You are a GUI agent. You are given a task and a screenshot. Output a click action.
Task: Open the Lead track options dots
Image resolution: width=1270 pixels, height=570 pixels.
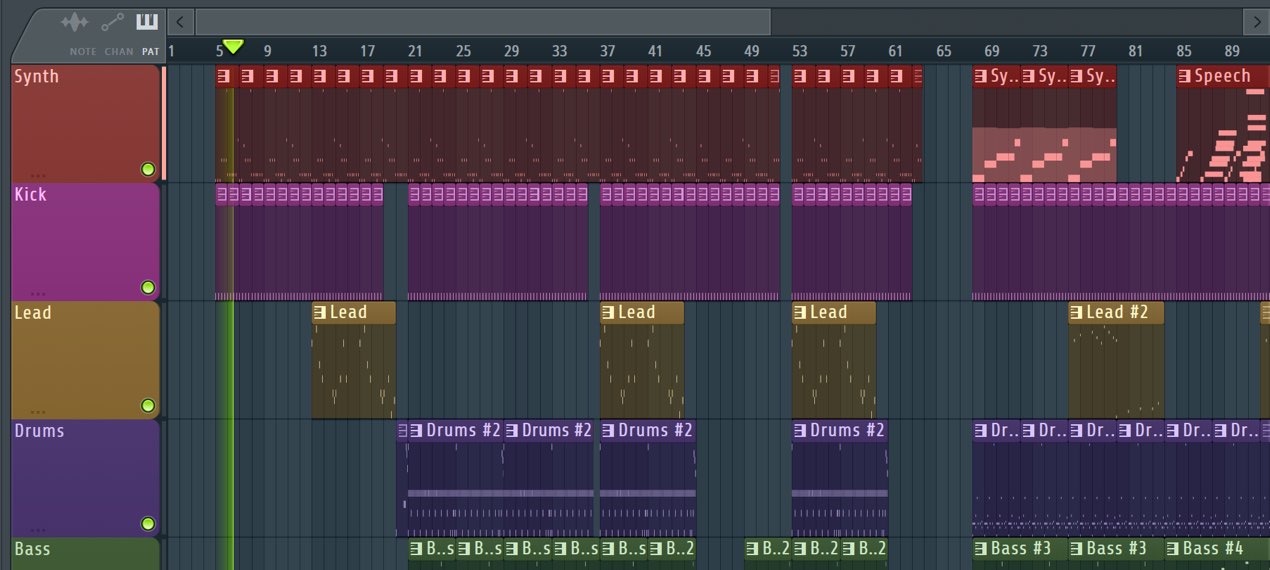[38, 411]
